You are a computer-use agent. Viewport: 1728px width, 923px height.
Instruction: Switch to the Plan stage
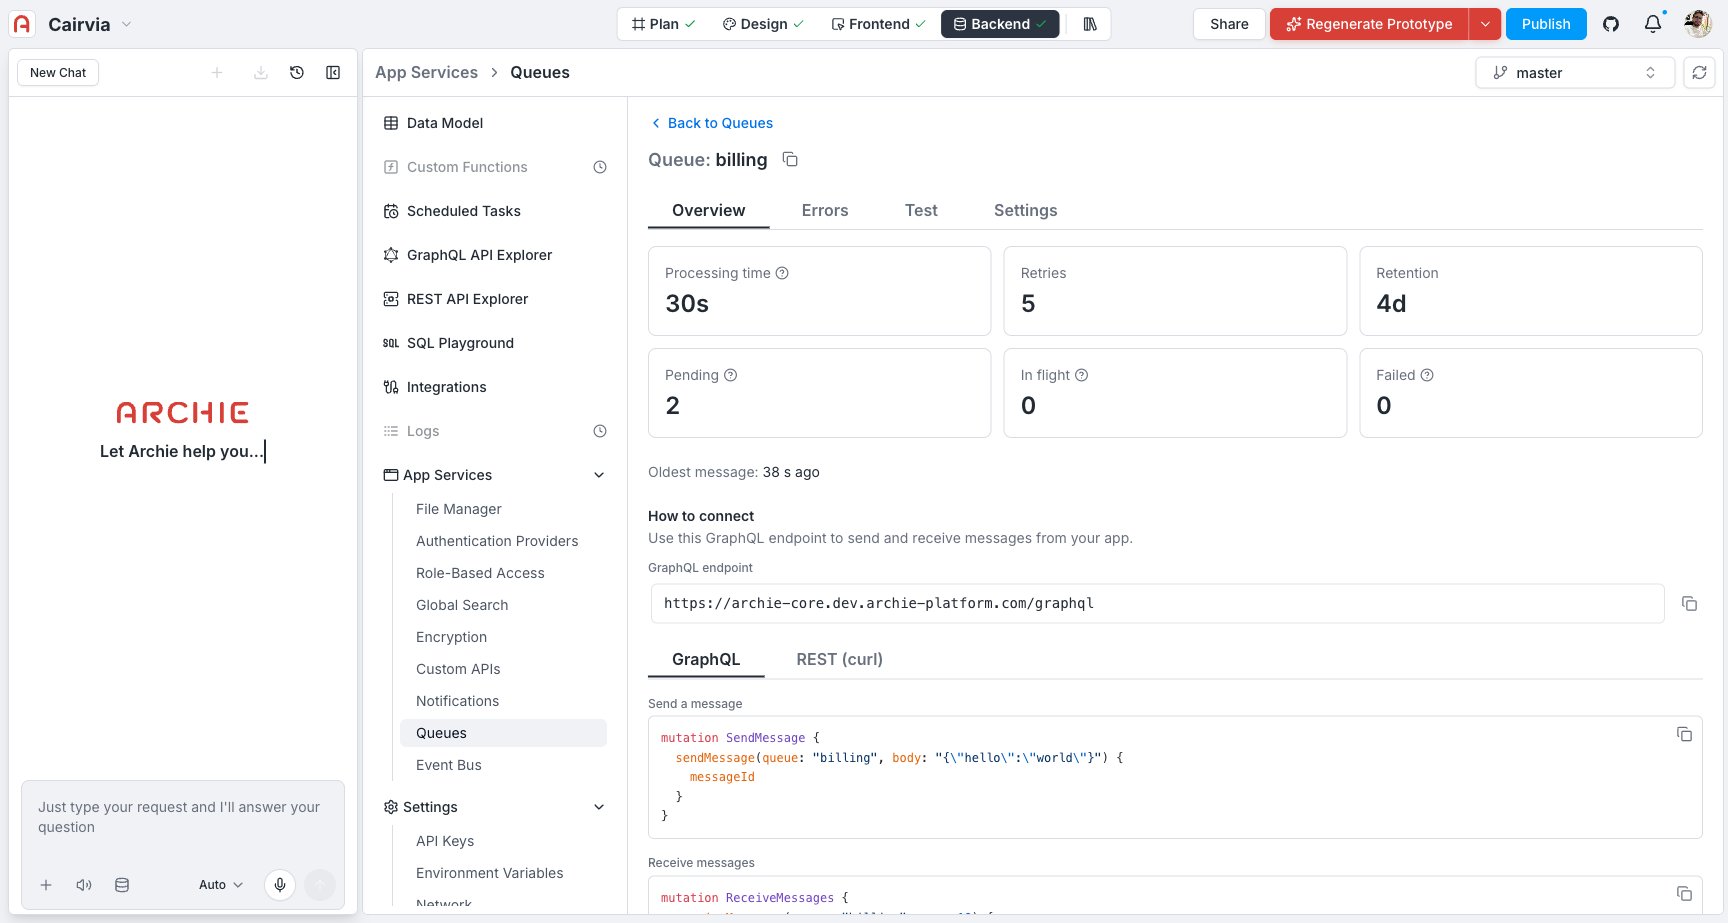(x=664, y=24)
